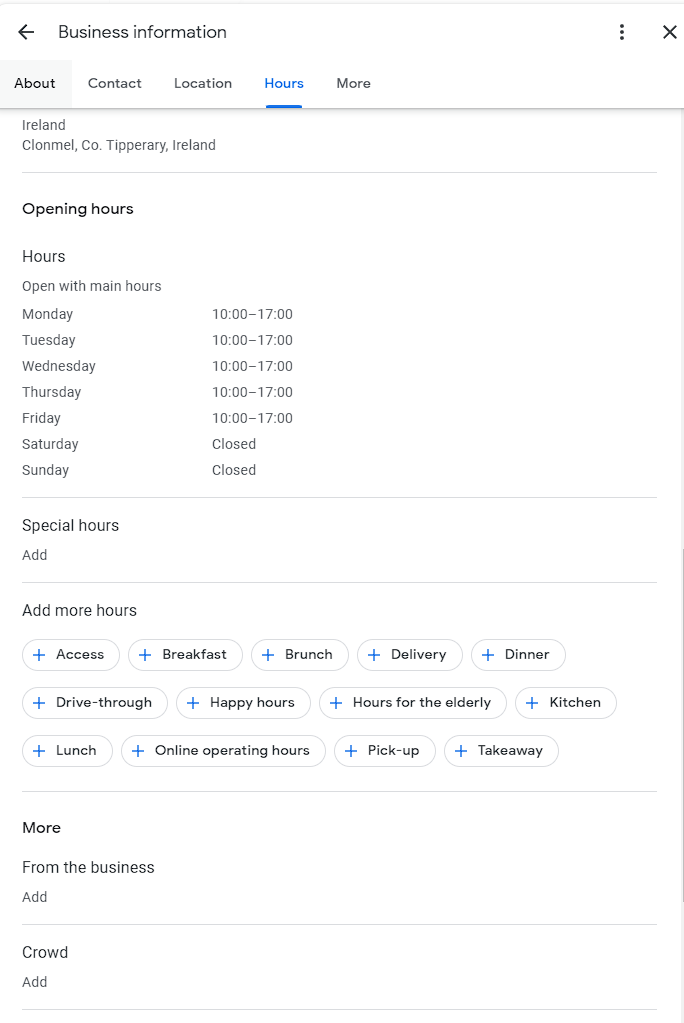Click the plus icon on Happy hours chip
The image size is (684, 1023).
[x=193, y=703]
